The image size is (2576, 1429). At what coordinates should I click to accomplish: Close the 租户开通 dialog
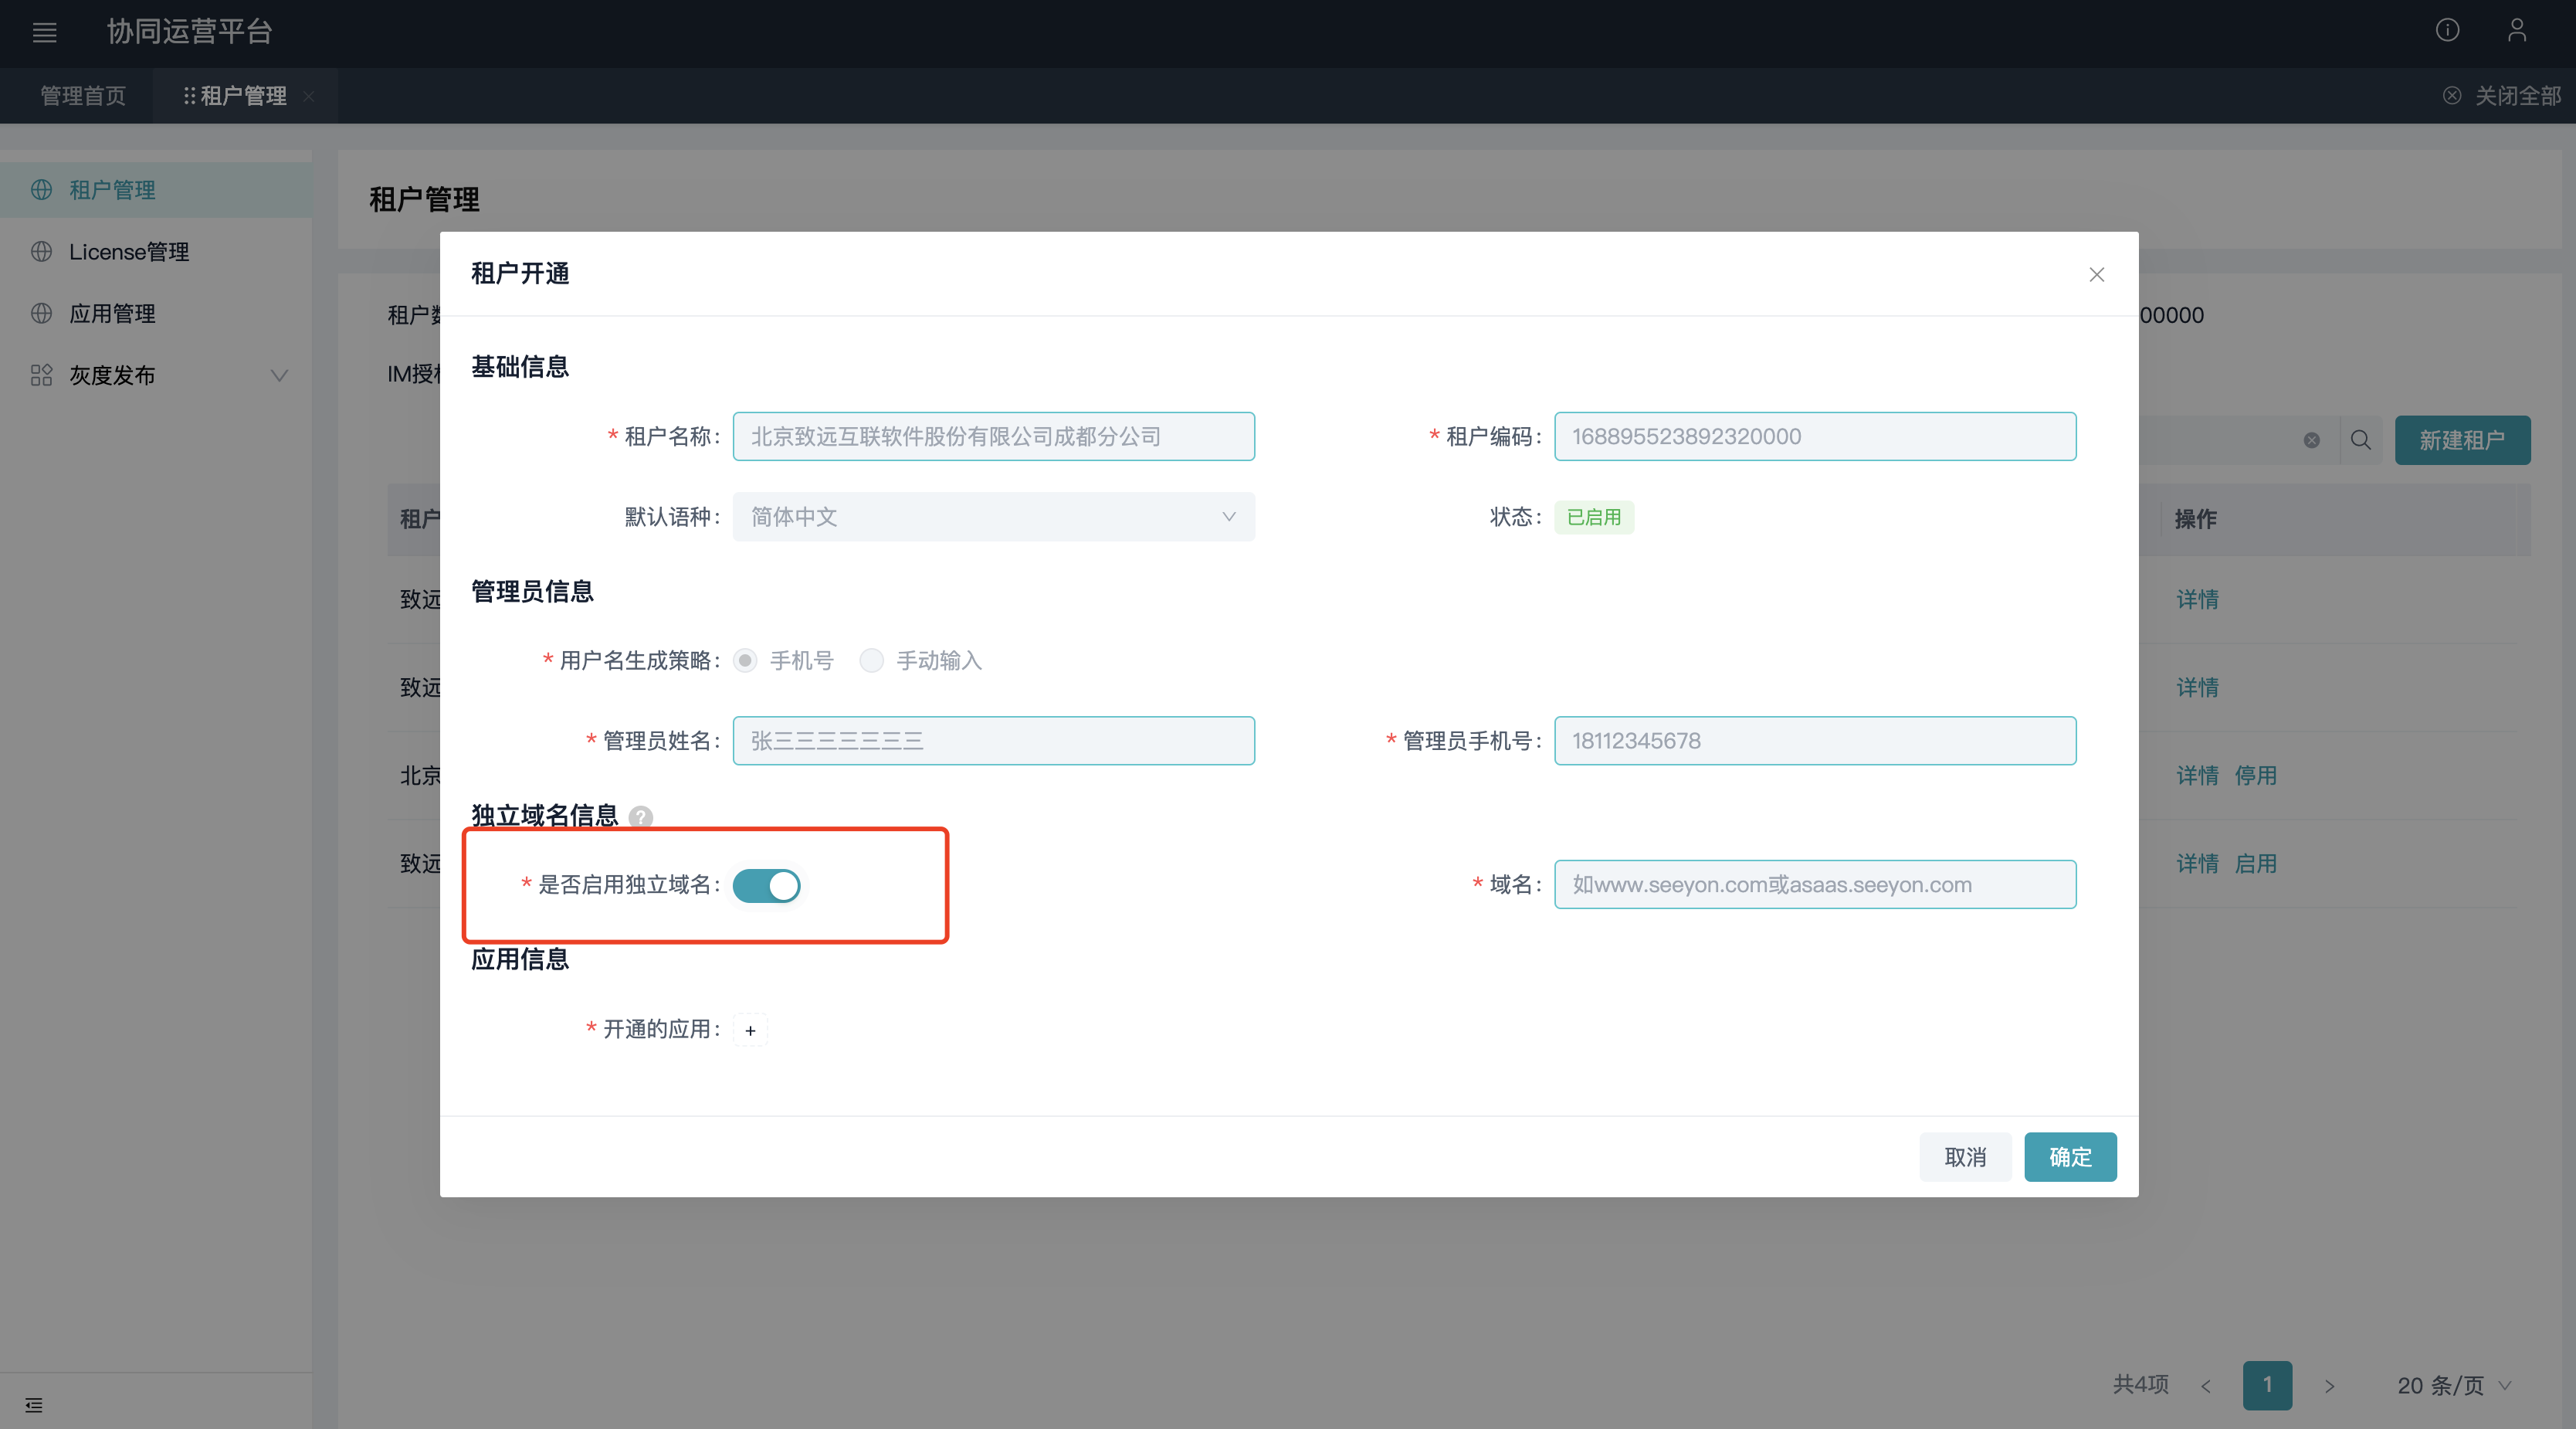tap(2097, 274)
